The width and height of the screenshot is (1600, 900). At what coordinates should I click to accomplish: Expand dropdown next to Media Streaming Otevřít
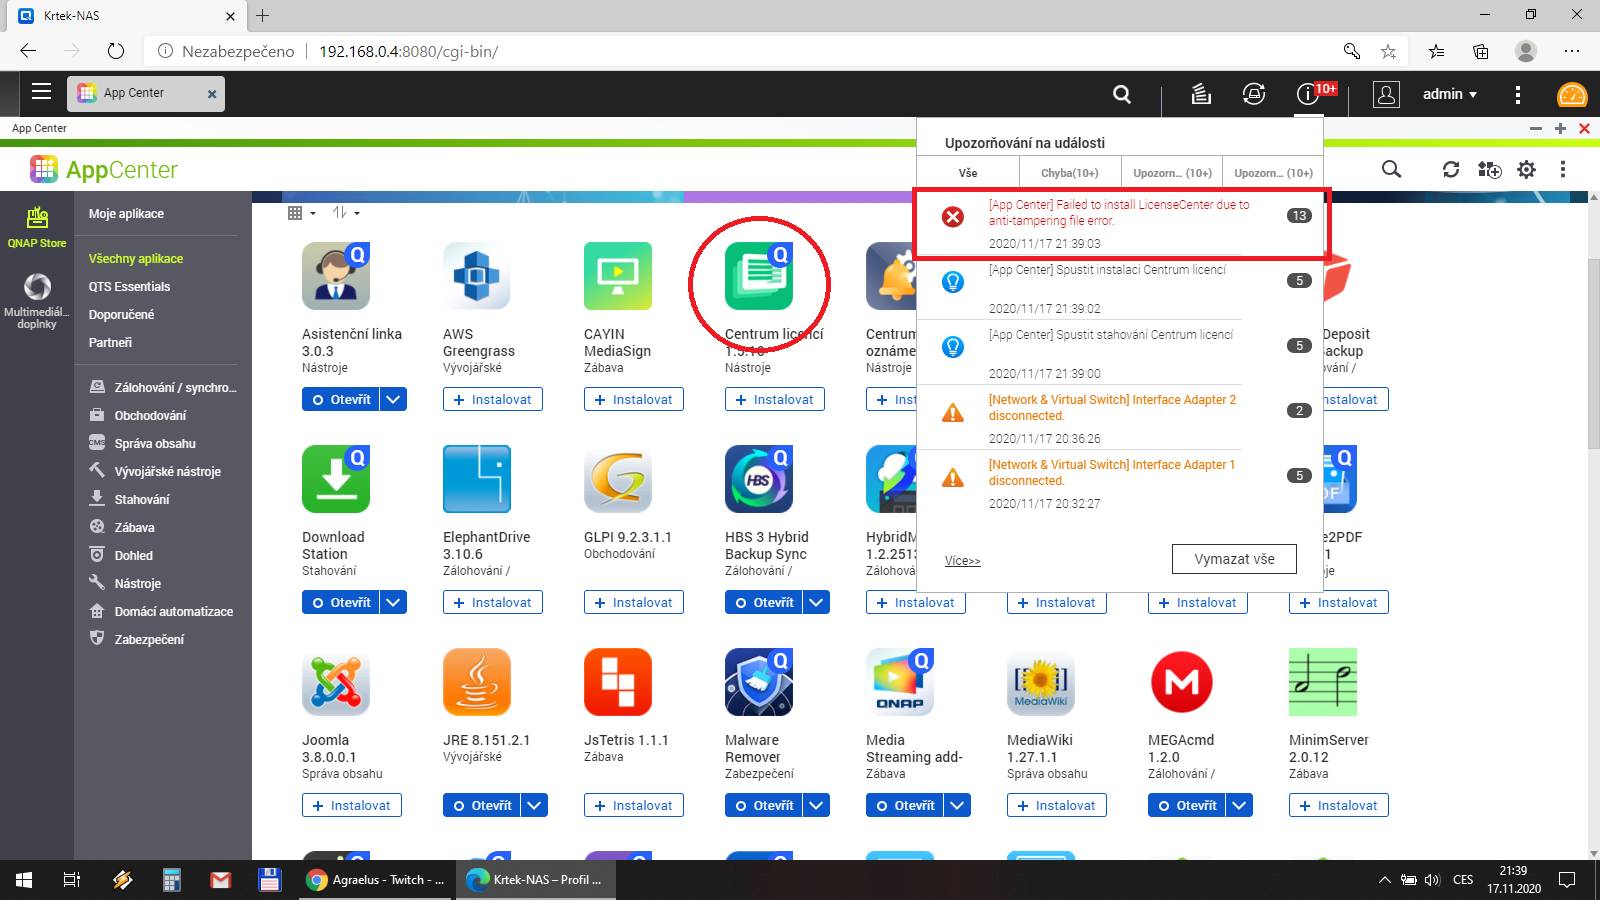pyautogui.click(x=958, y=805)
